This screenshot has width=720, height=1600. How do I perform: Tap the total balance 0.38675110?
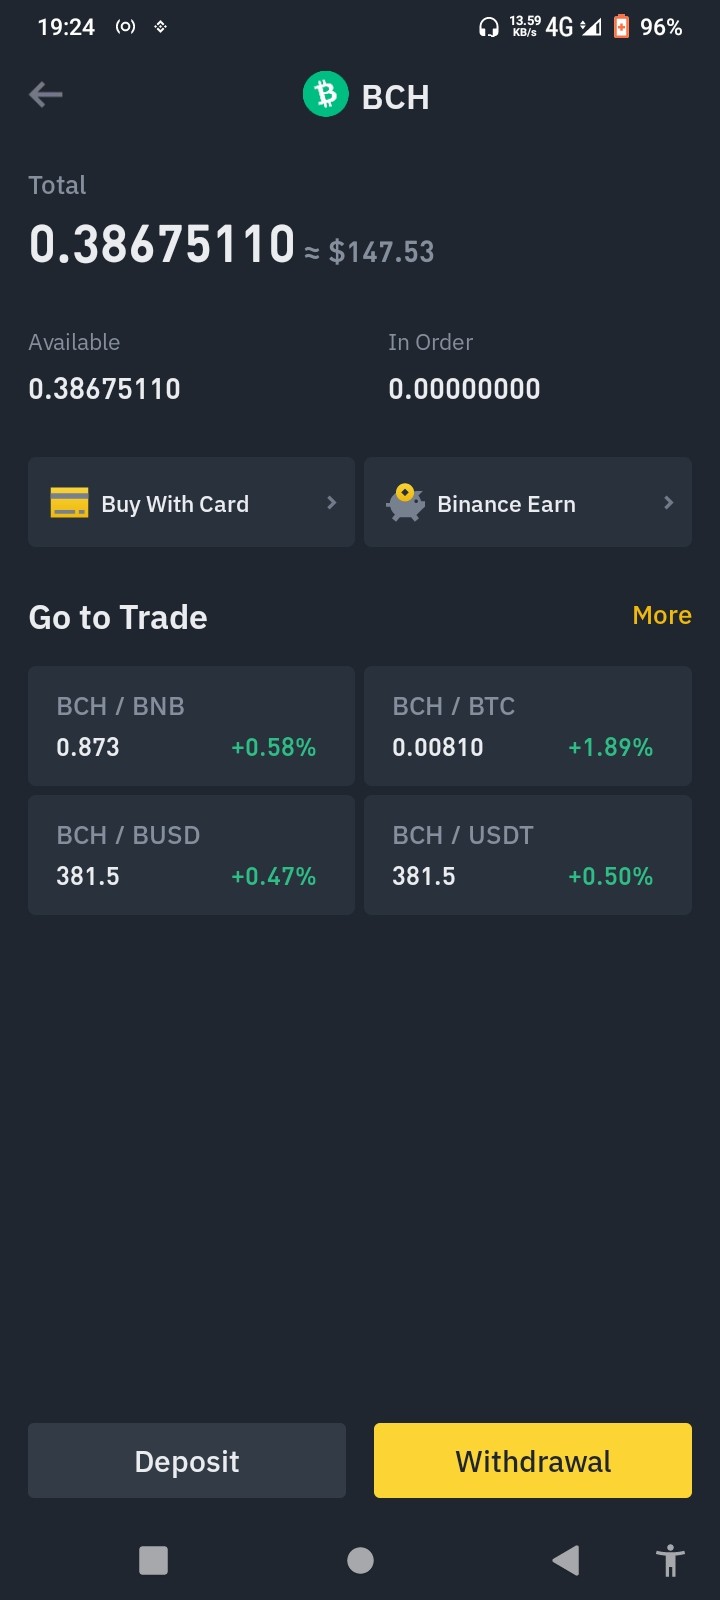[x=162, y=245]
